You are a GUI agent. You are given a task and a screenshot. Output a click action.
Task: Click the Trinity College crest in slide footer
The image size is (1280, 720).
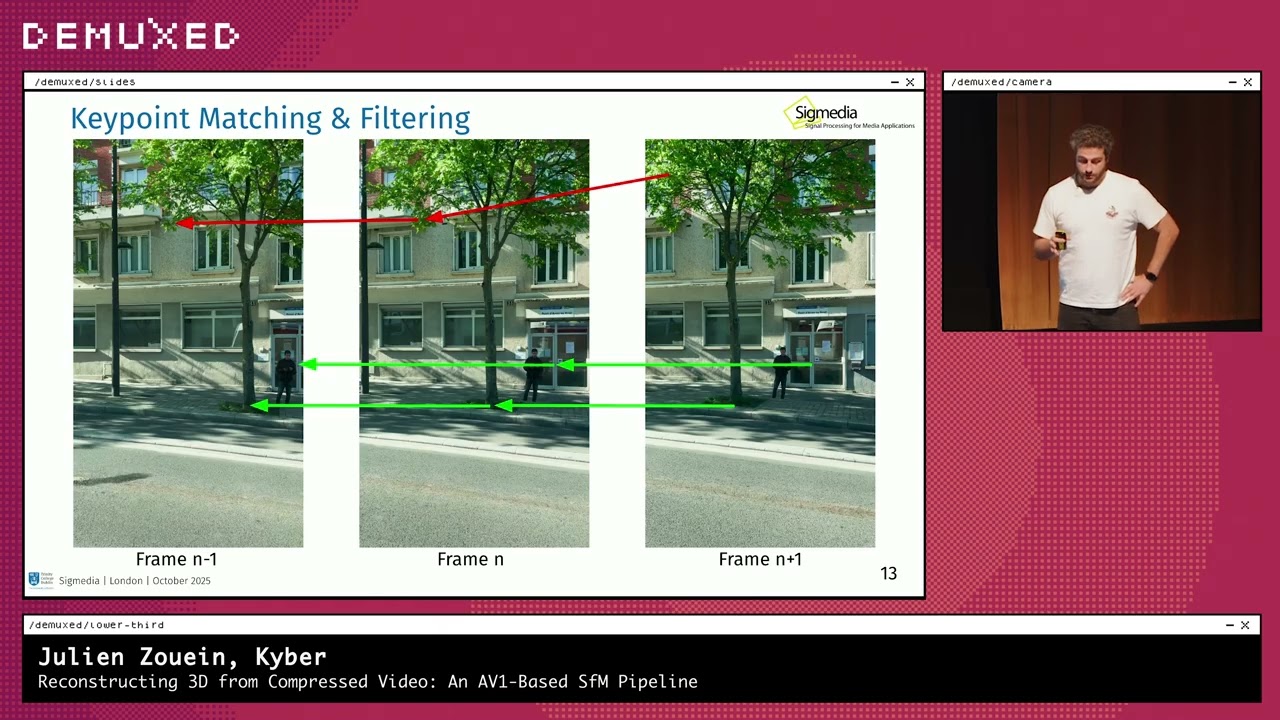[x=34, y=580]
